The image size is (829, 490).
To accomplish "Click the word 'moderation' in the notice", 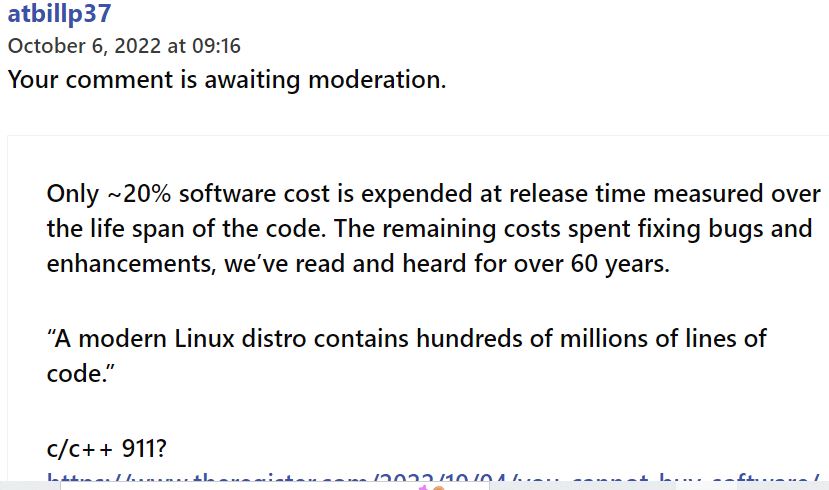I will (377, 80).
